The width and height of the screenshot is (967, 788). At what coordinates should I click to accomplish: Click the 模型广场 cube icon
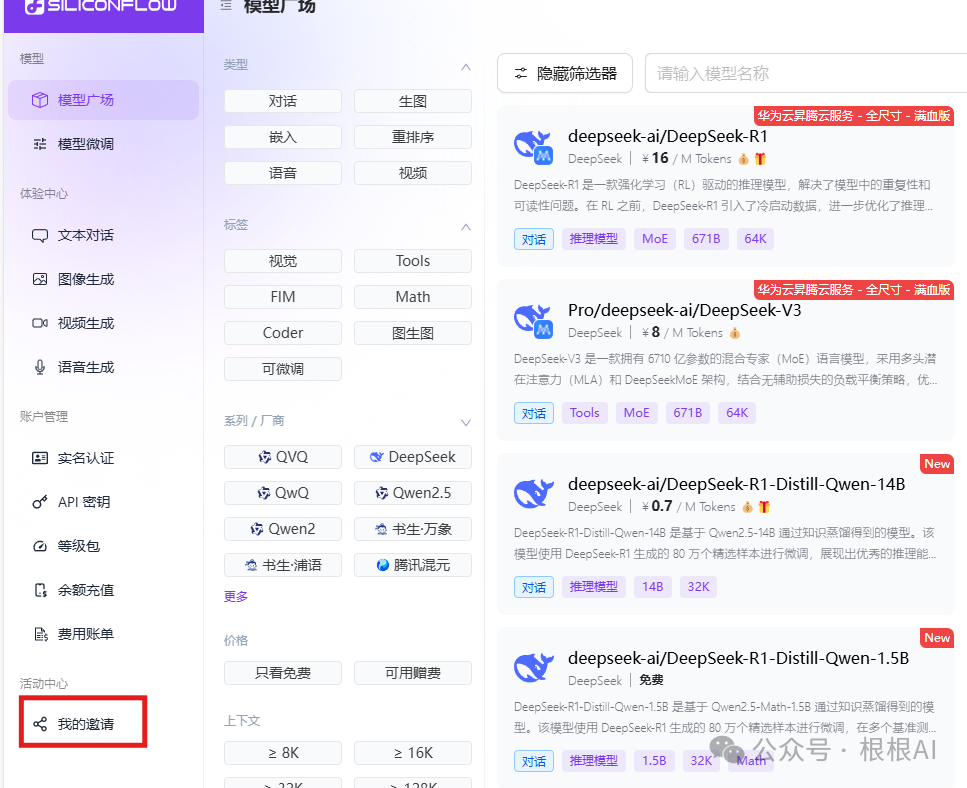[x=40, y=100]
